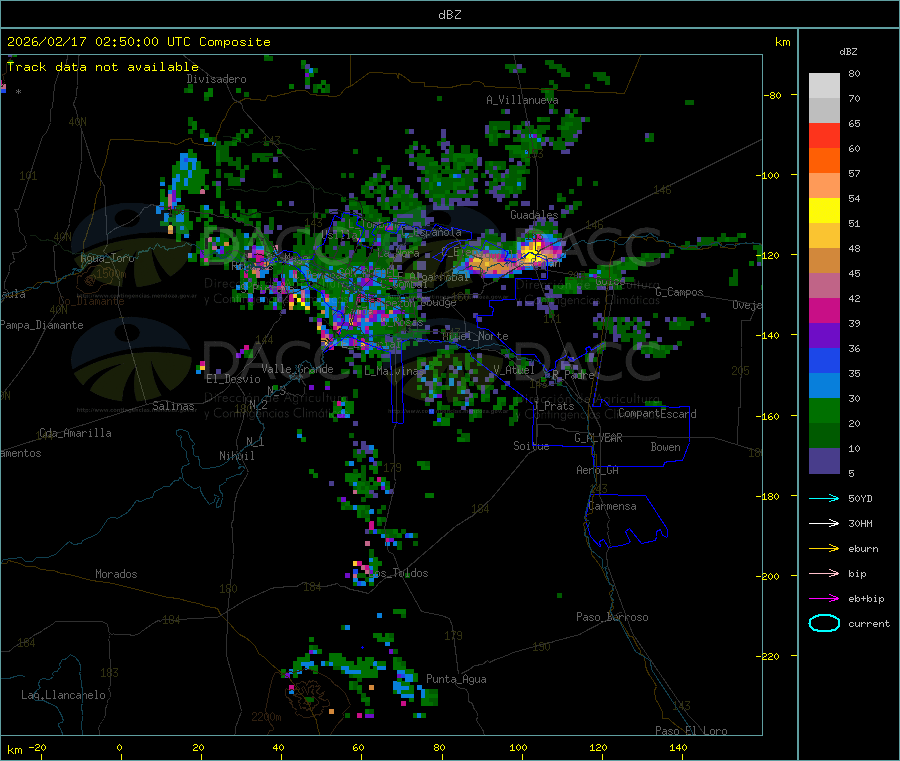Click the Agua_Toro map label

[x=107, y=258]
